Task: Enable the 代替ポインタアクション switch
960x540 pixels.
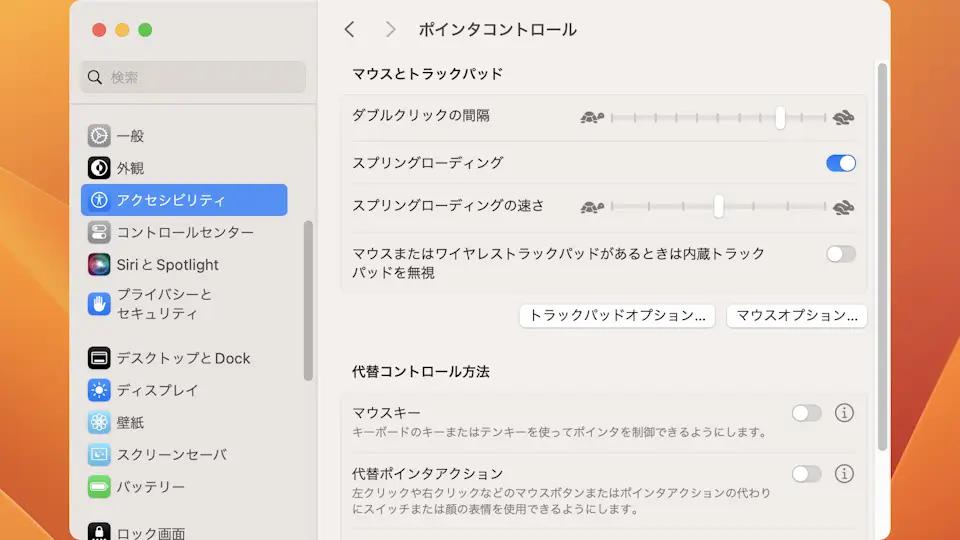Action: tap(806, 474)
